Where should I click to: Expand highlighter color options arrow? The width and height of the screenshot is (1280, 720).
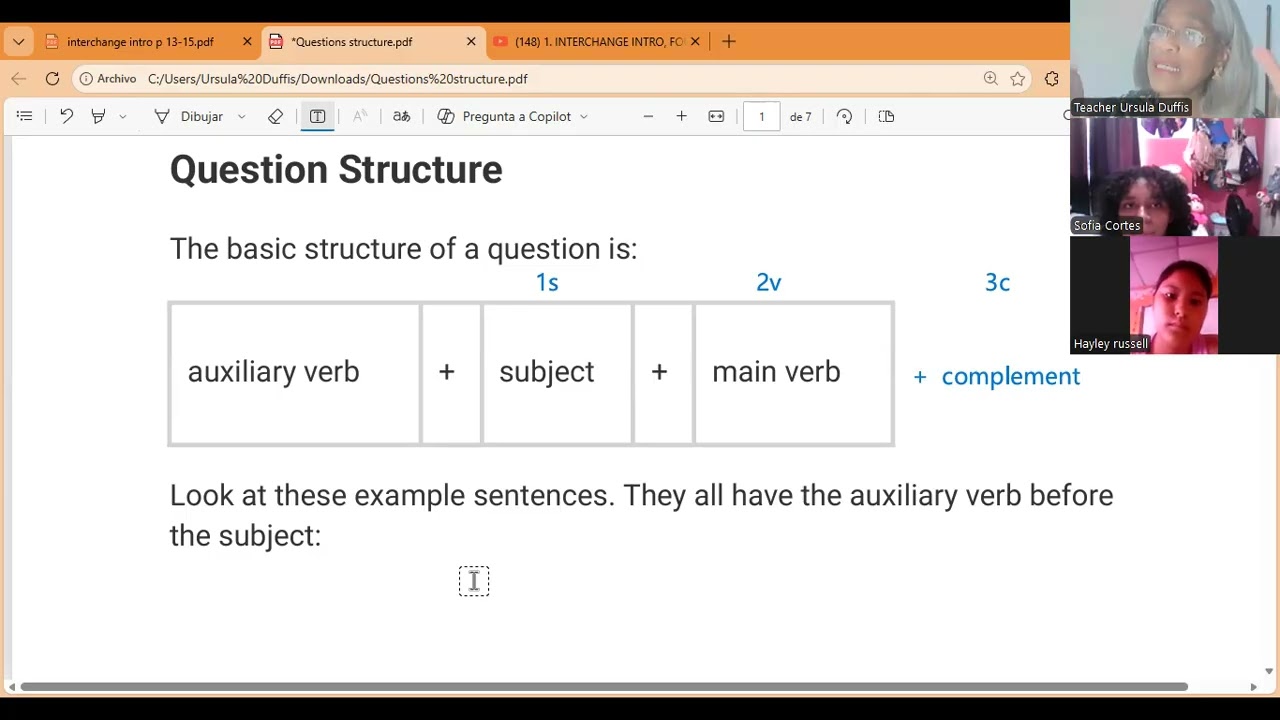[123, 117]
